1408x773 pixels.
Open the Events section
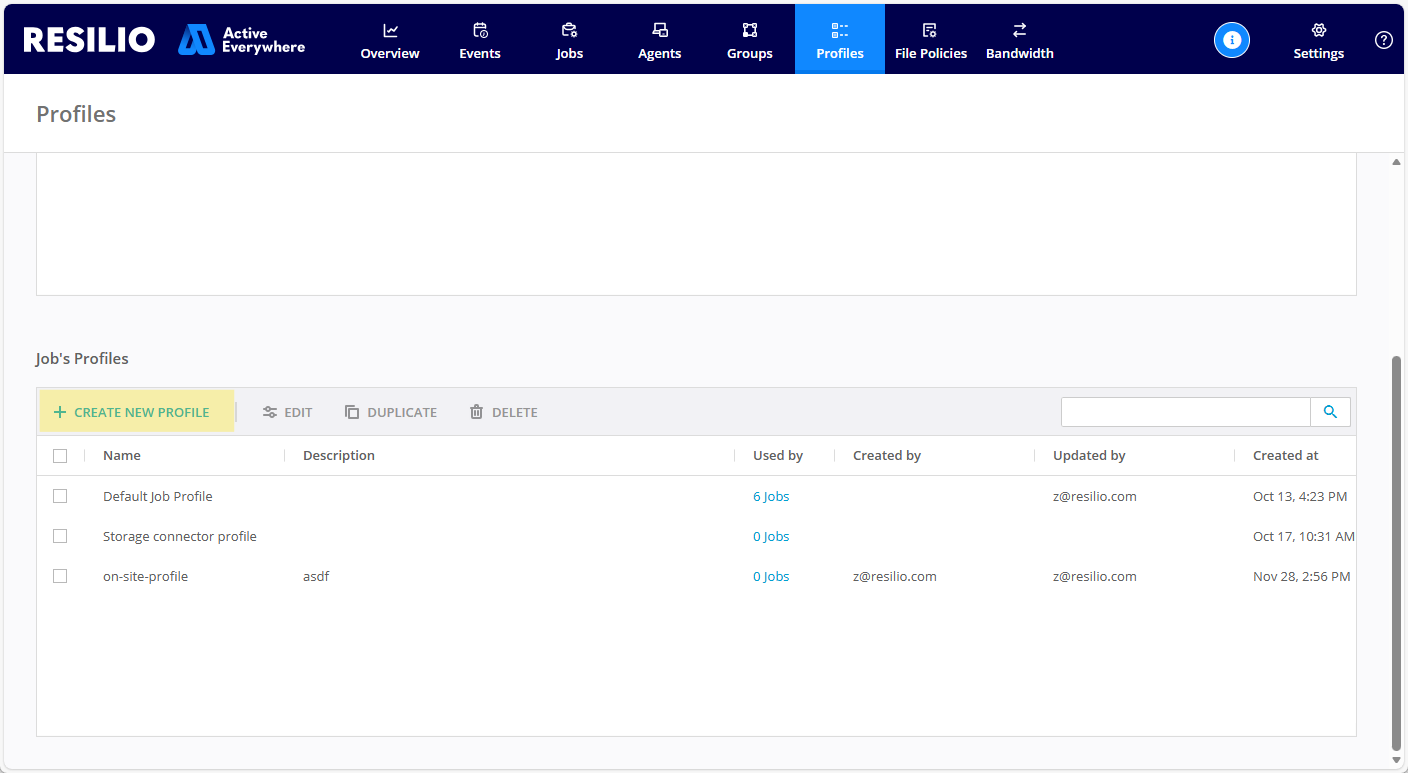[x=479, y=40]
